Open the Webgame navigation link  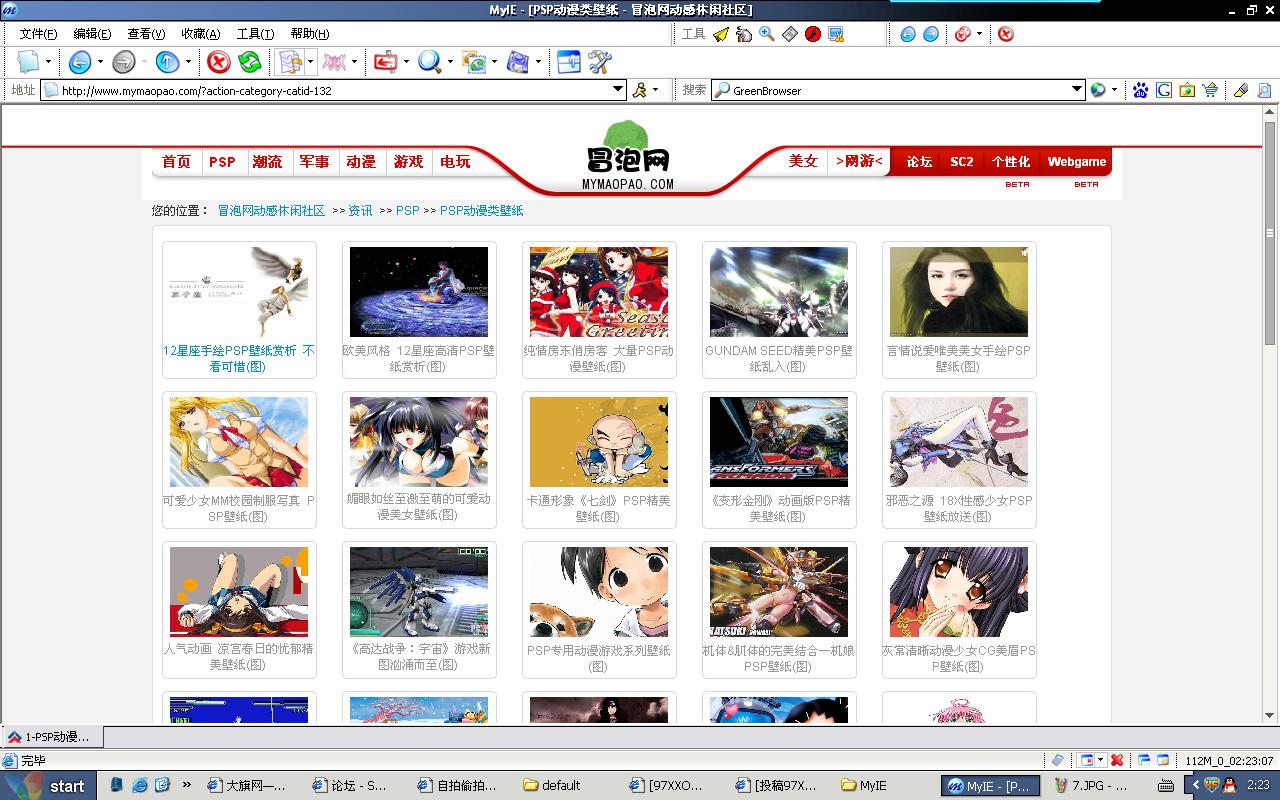point(1076,162)
